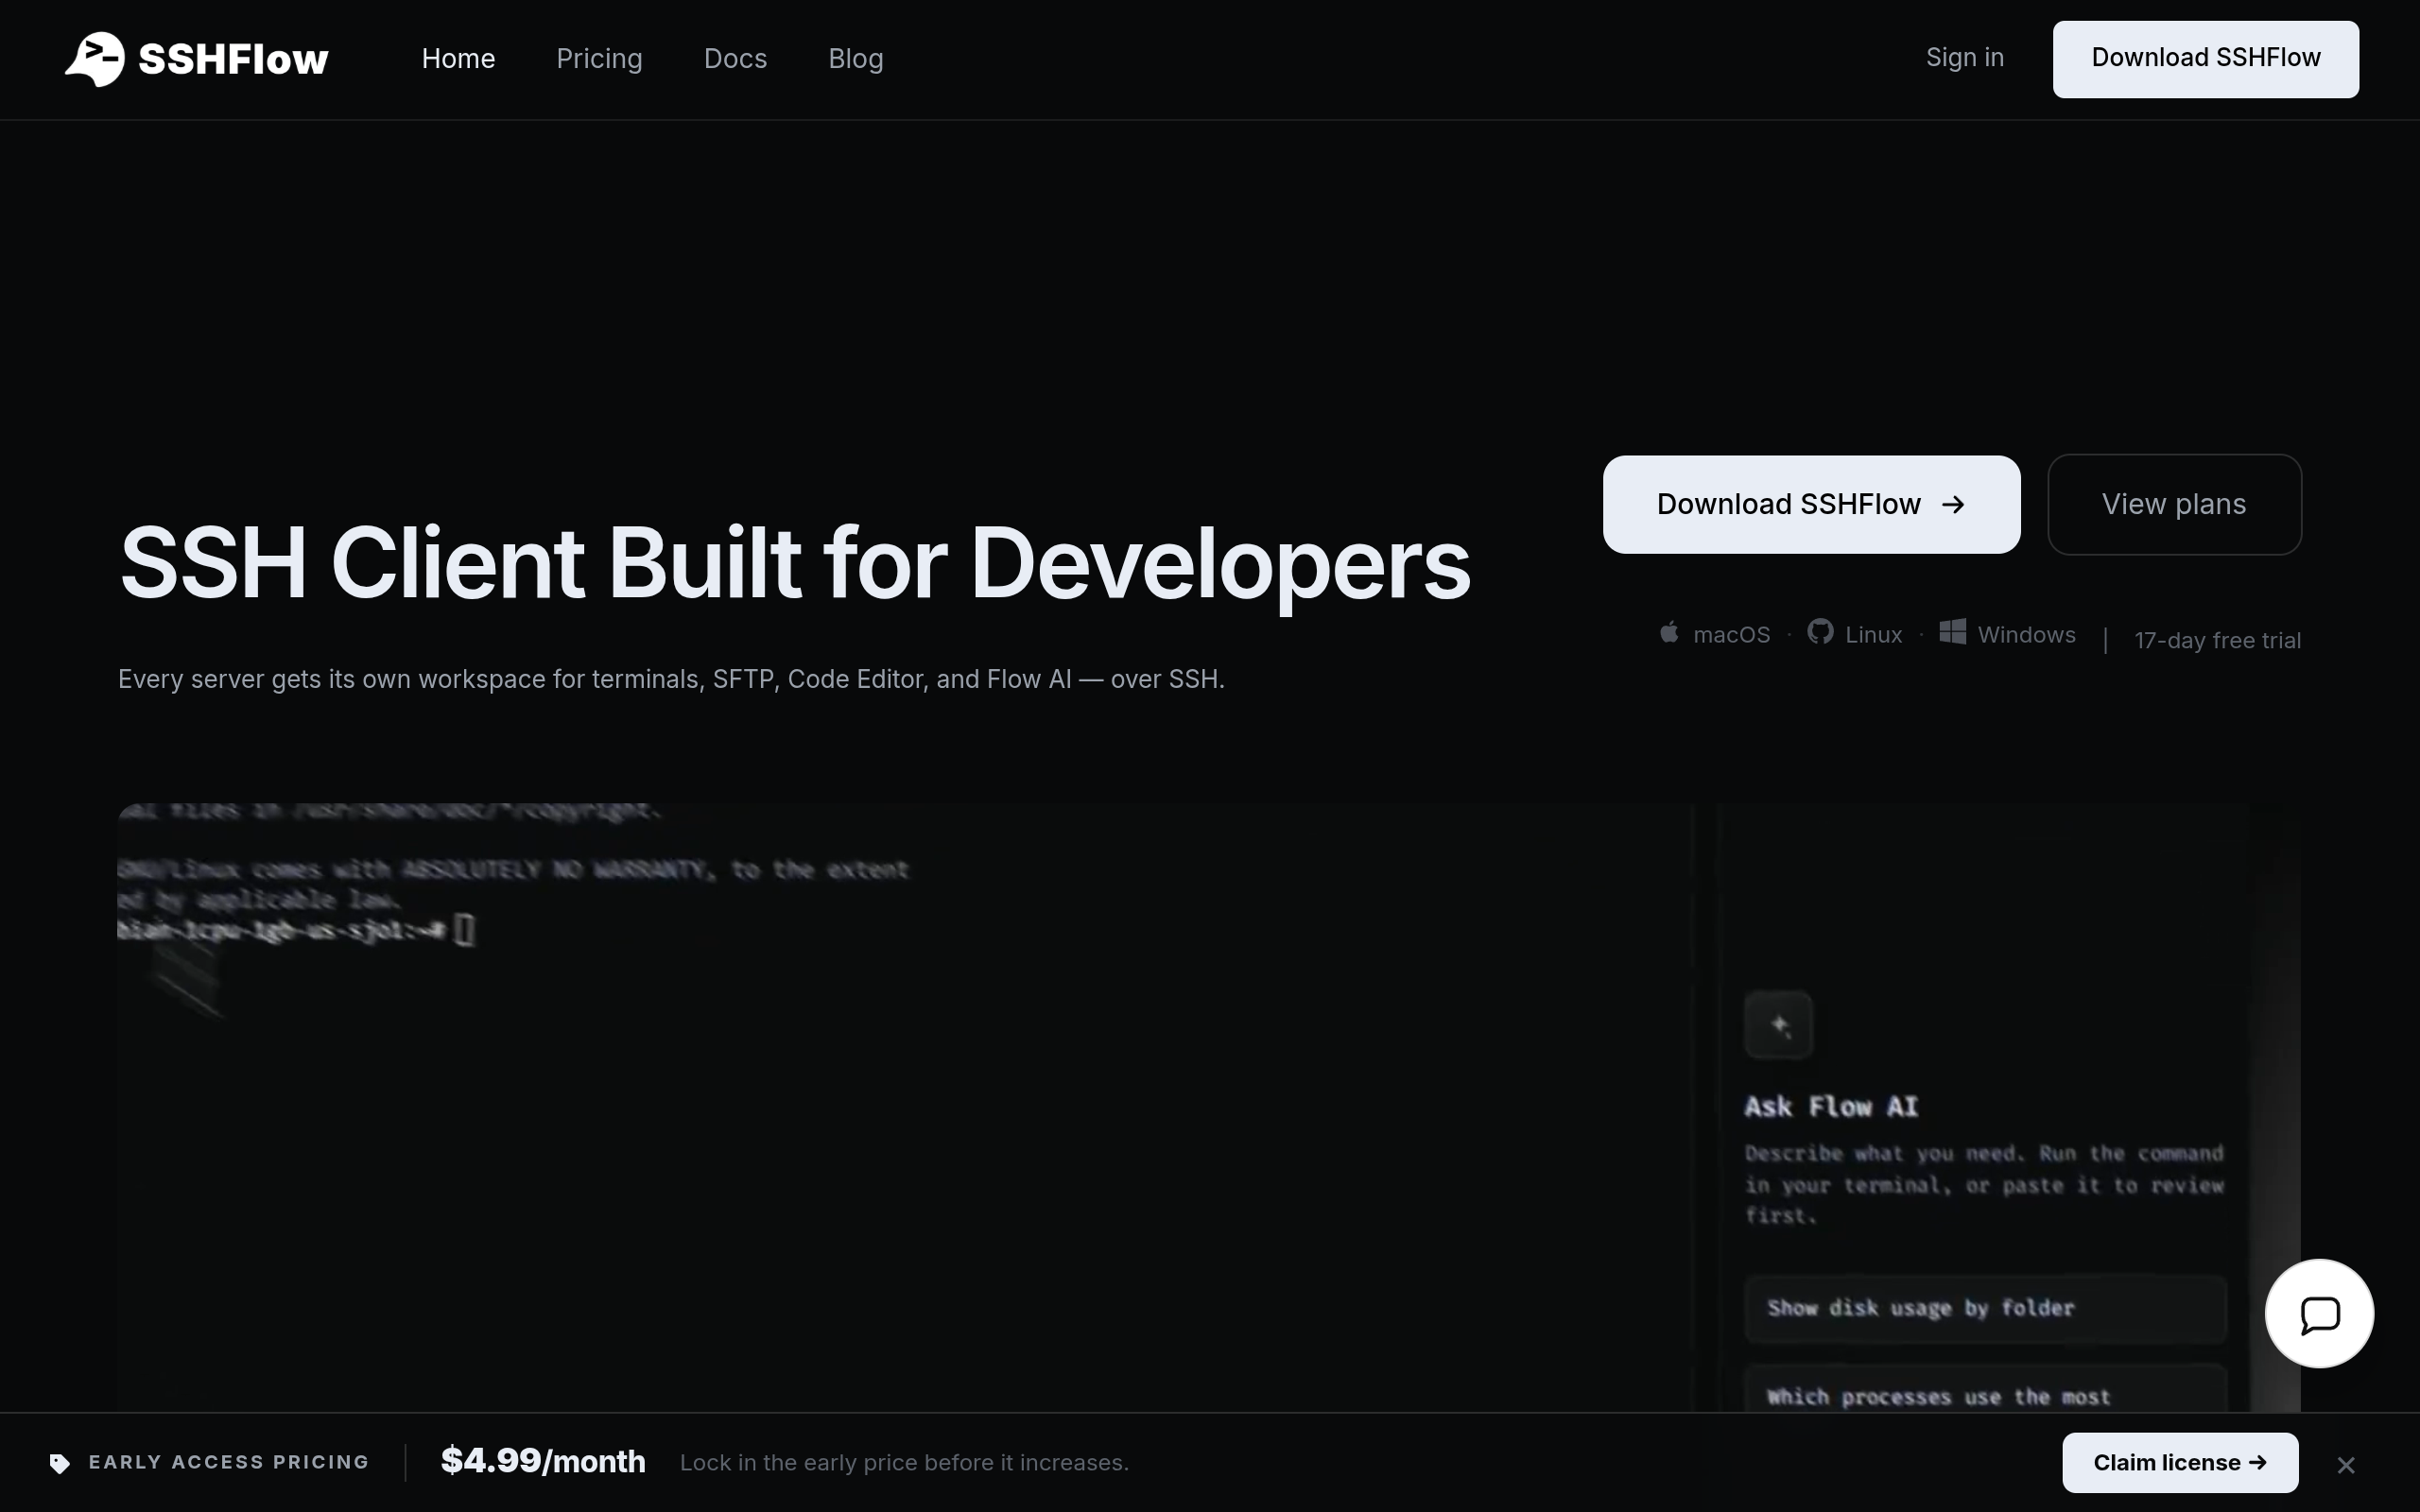Dismiss the early access pricing banner
The height and width of the screenshot is (1512, 2420).
coord(2346,1465)
